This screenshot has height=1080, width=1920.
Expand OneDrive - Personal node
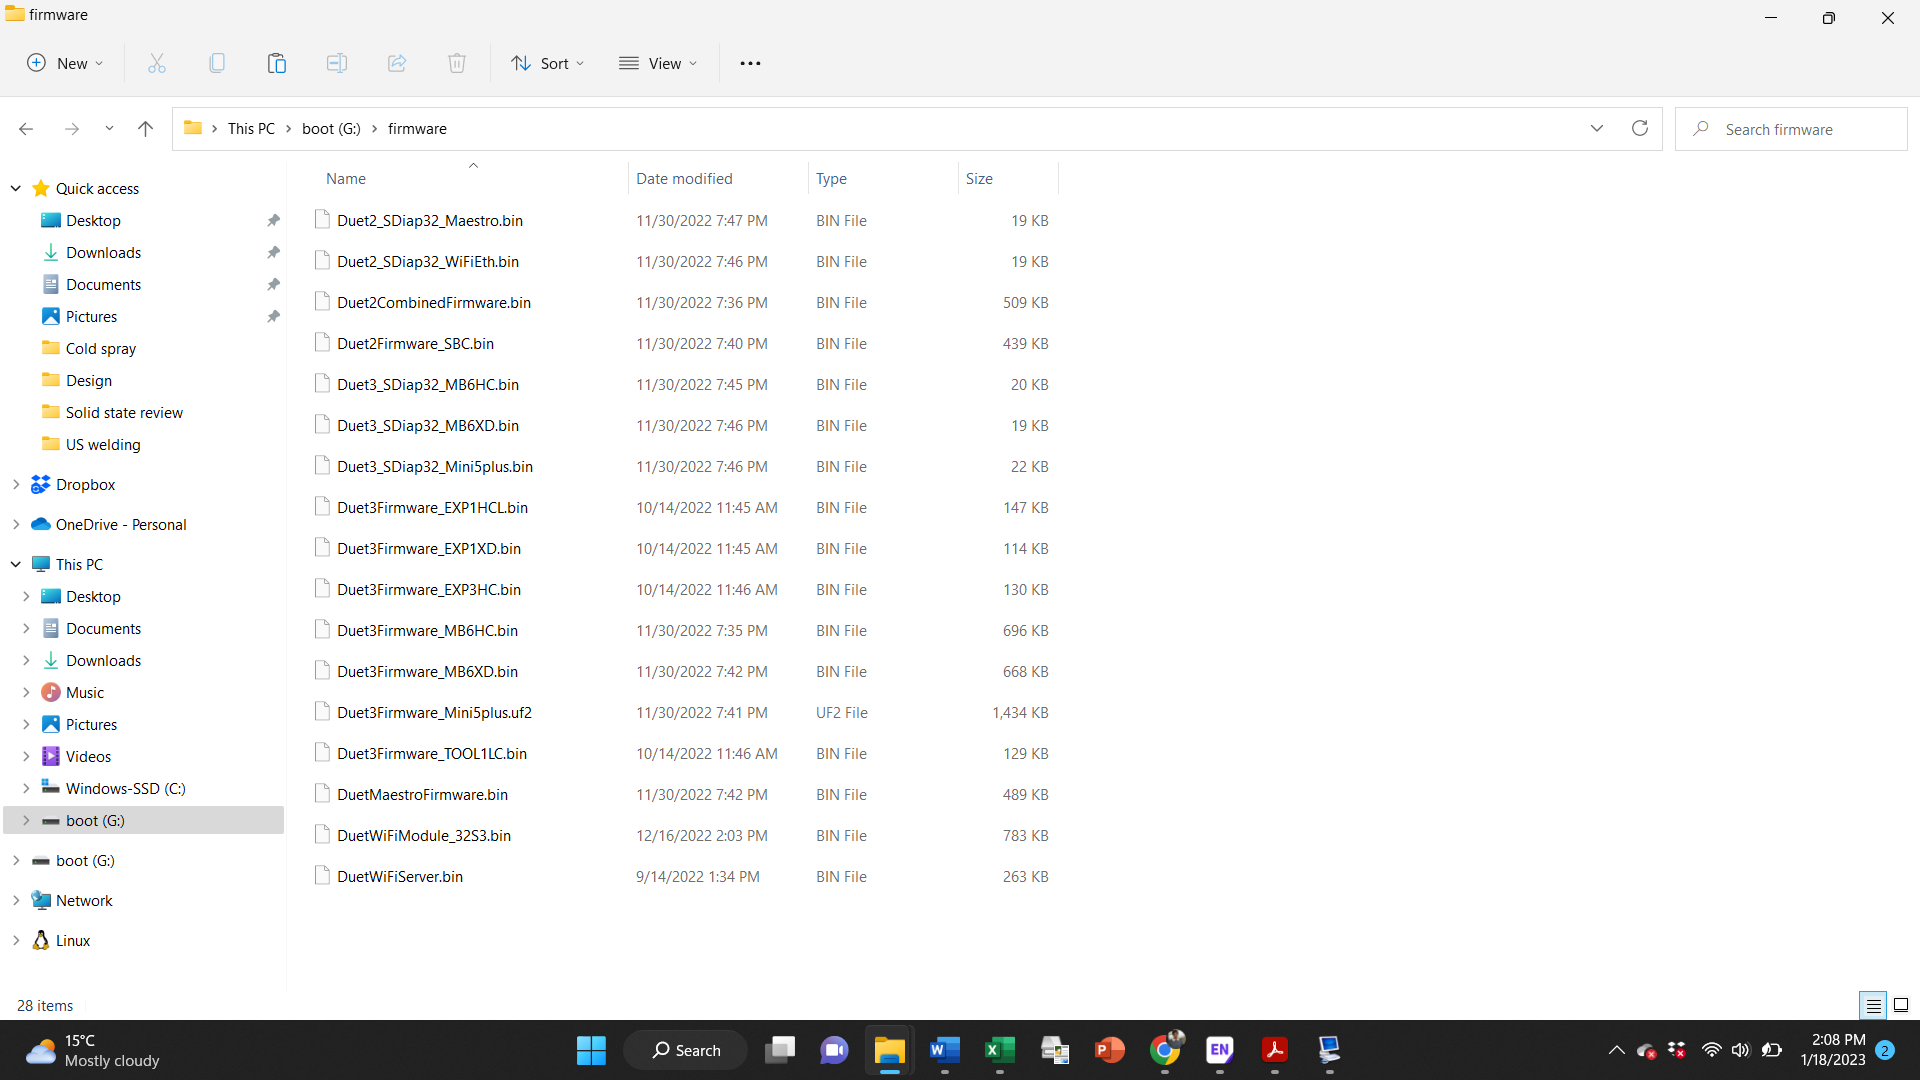point(16,524)
